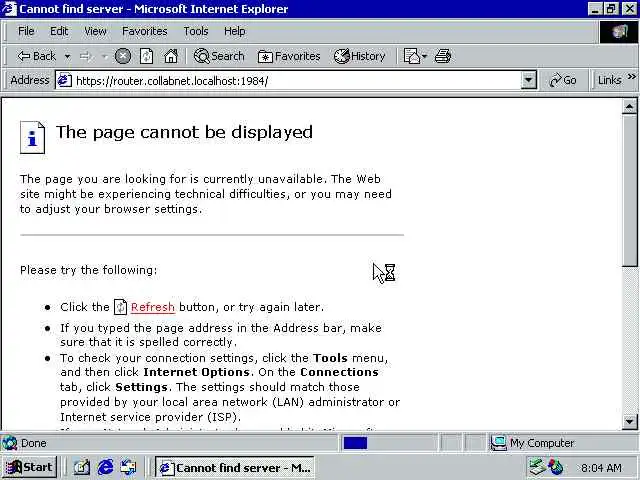This screenshot has height=480, width=640.
Task: Go to the Home page icon
Action: [171, 56]
